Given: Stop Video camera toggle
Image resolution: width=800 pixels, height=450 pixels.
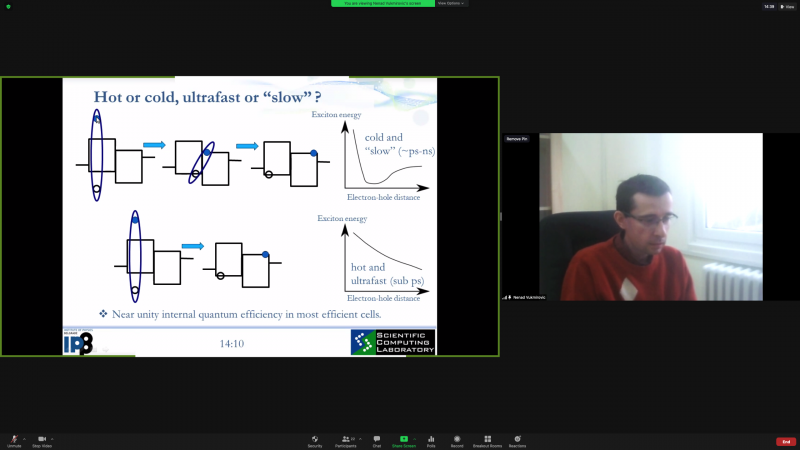Looking at the screenshot, I should (x=42, y=439).
